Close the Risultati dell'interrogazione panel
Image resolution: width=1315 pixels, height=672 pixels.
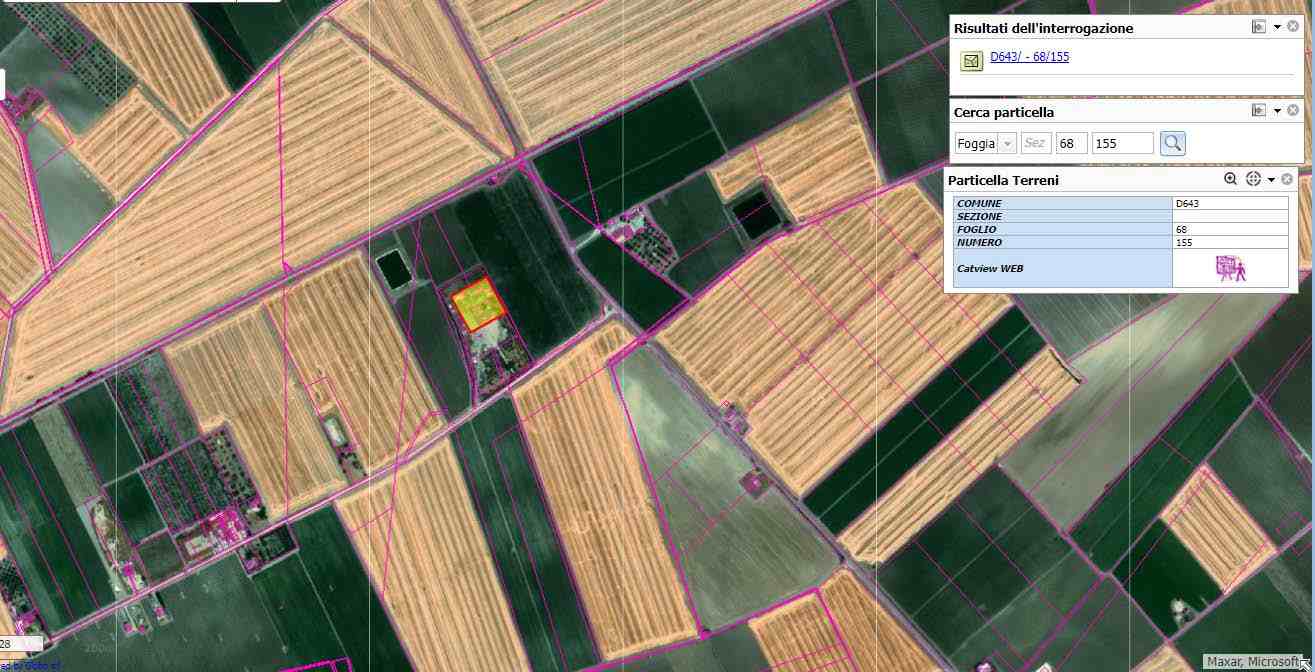1293,27
